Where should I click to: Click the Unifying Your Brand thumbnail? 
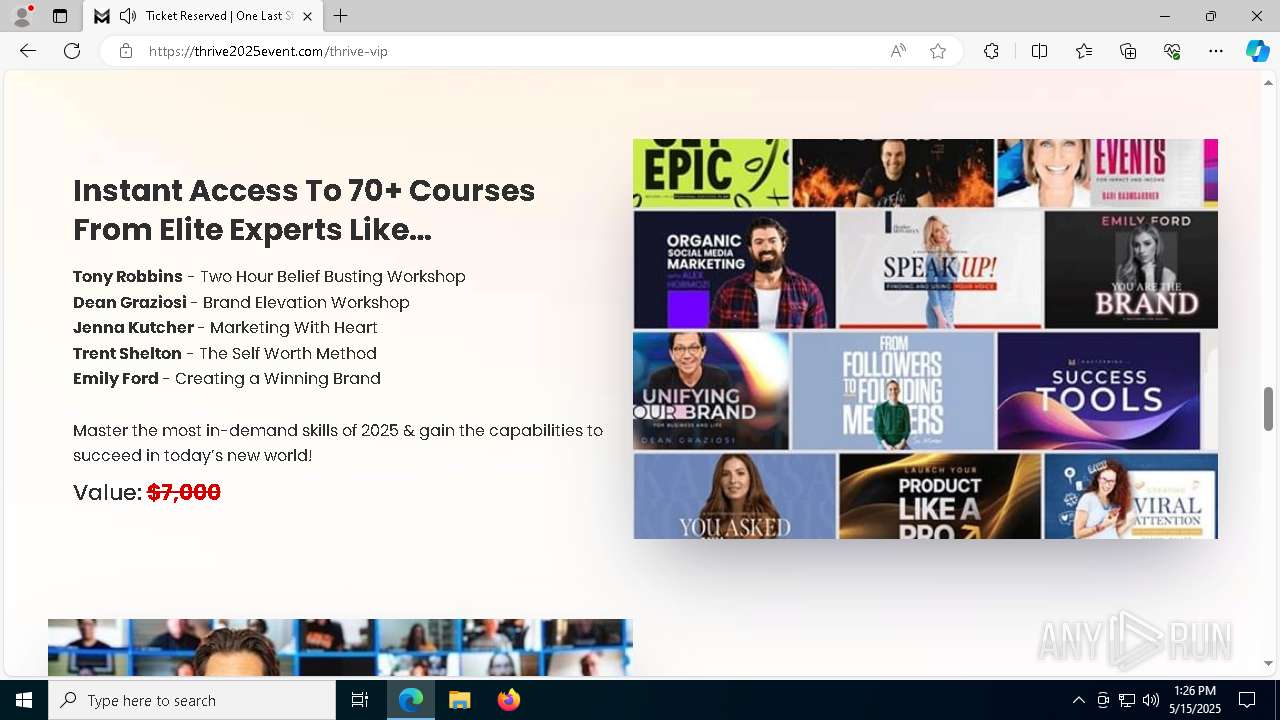click(x=711, y=391)
